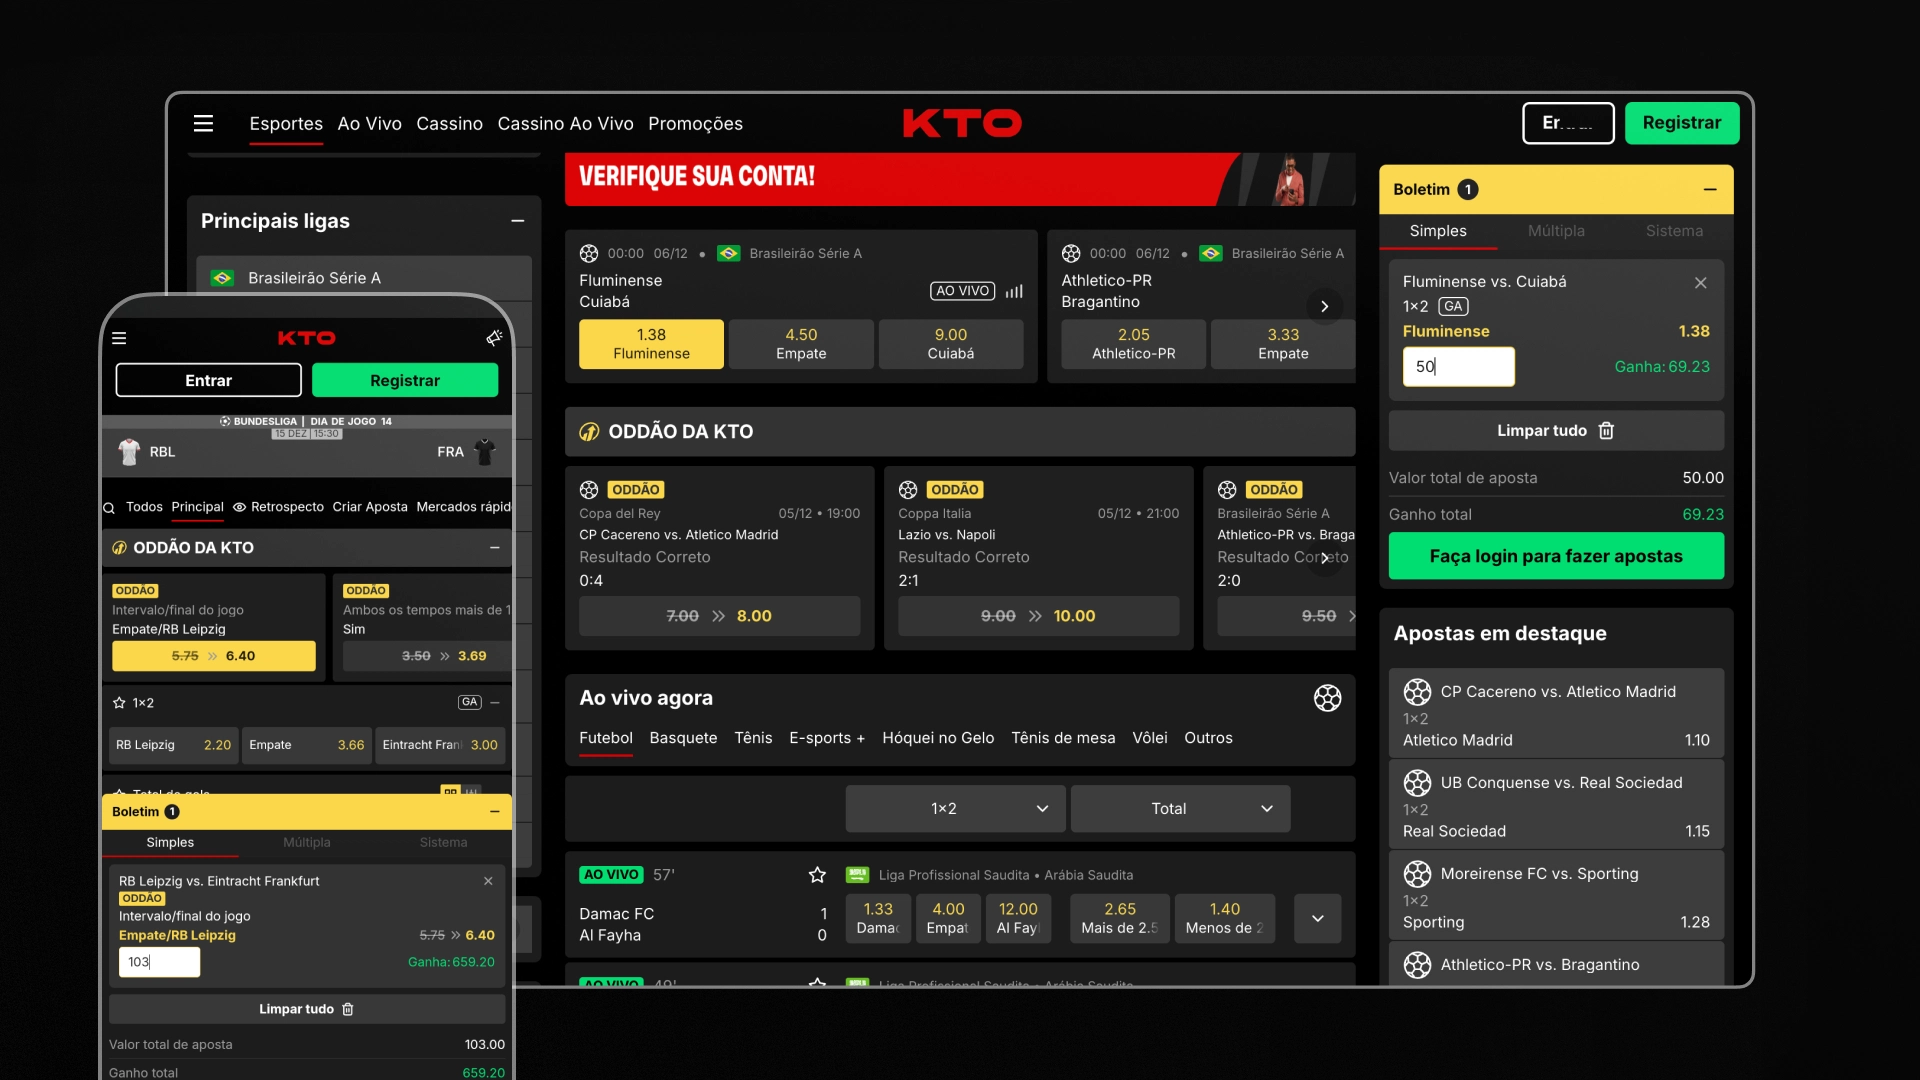Open the 1×2 market dropdown
Viewport: 1920px width, 1080px height.
tap(955, 808)
